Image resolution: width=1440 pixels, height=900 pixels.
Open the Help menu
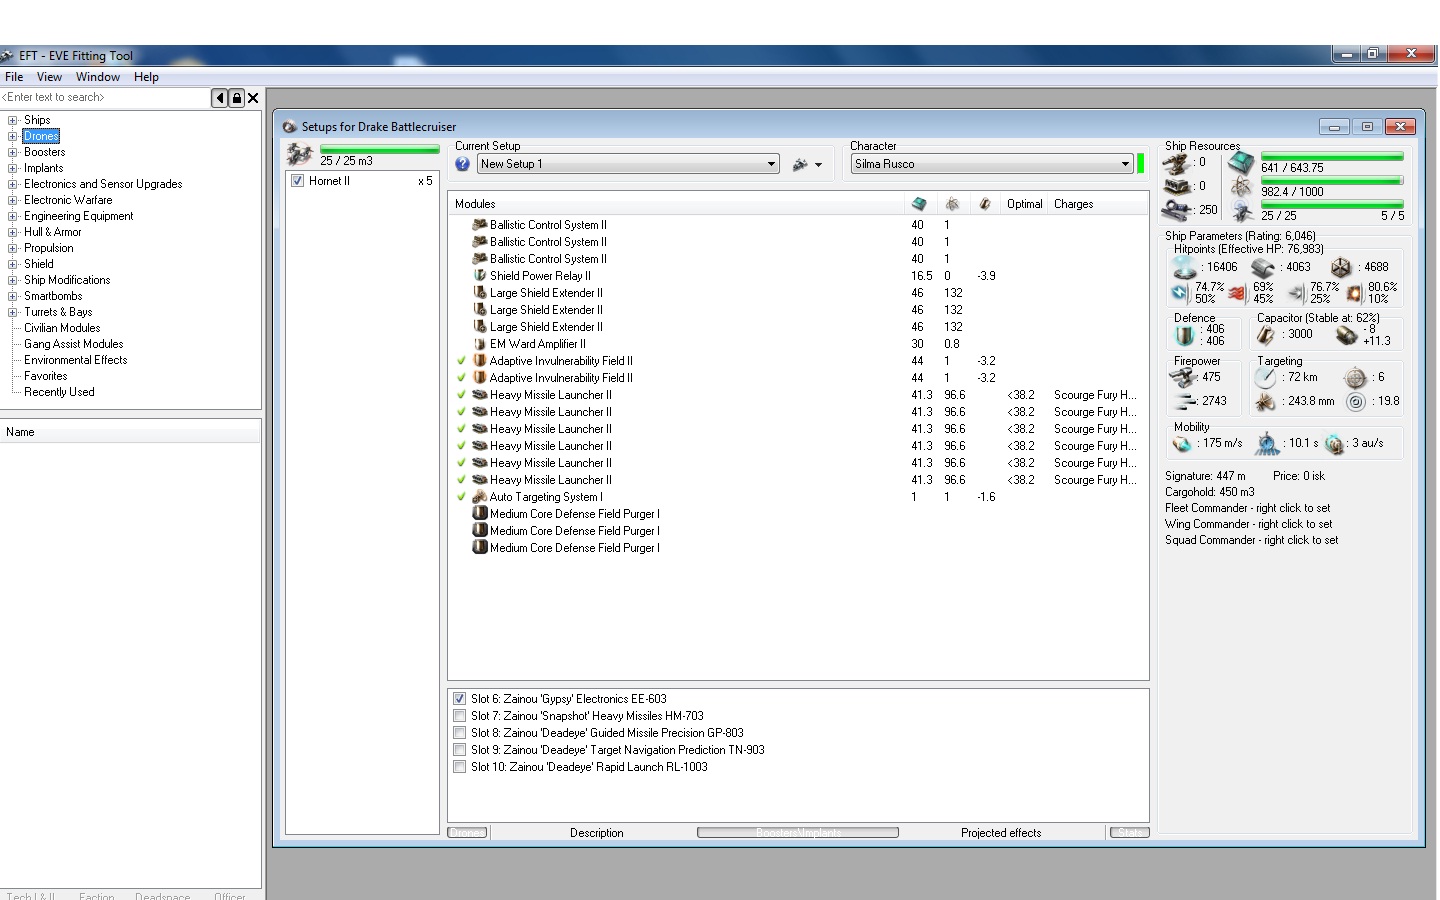coord(146,77)
